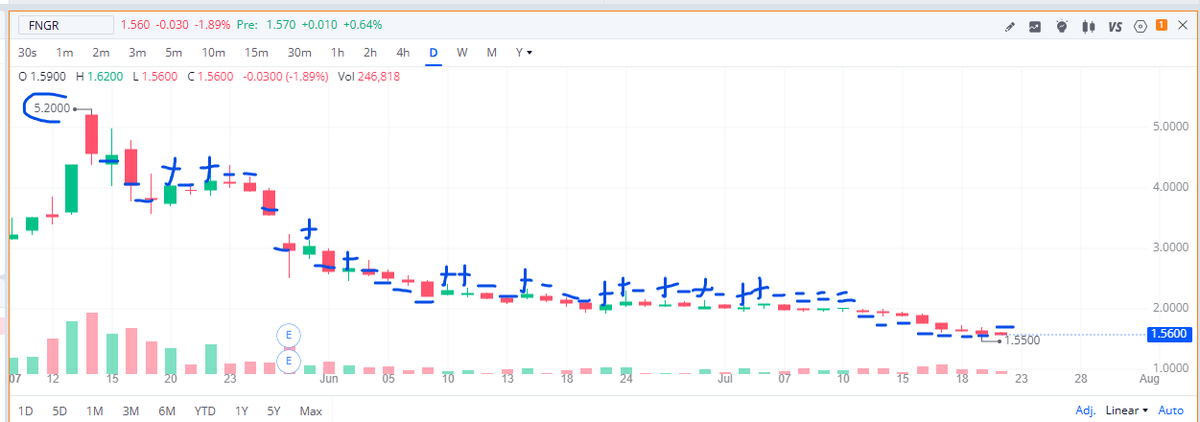Switch to 15m interval
This screenshot has height=422, width=1200.
click(x=256, y=52)
